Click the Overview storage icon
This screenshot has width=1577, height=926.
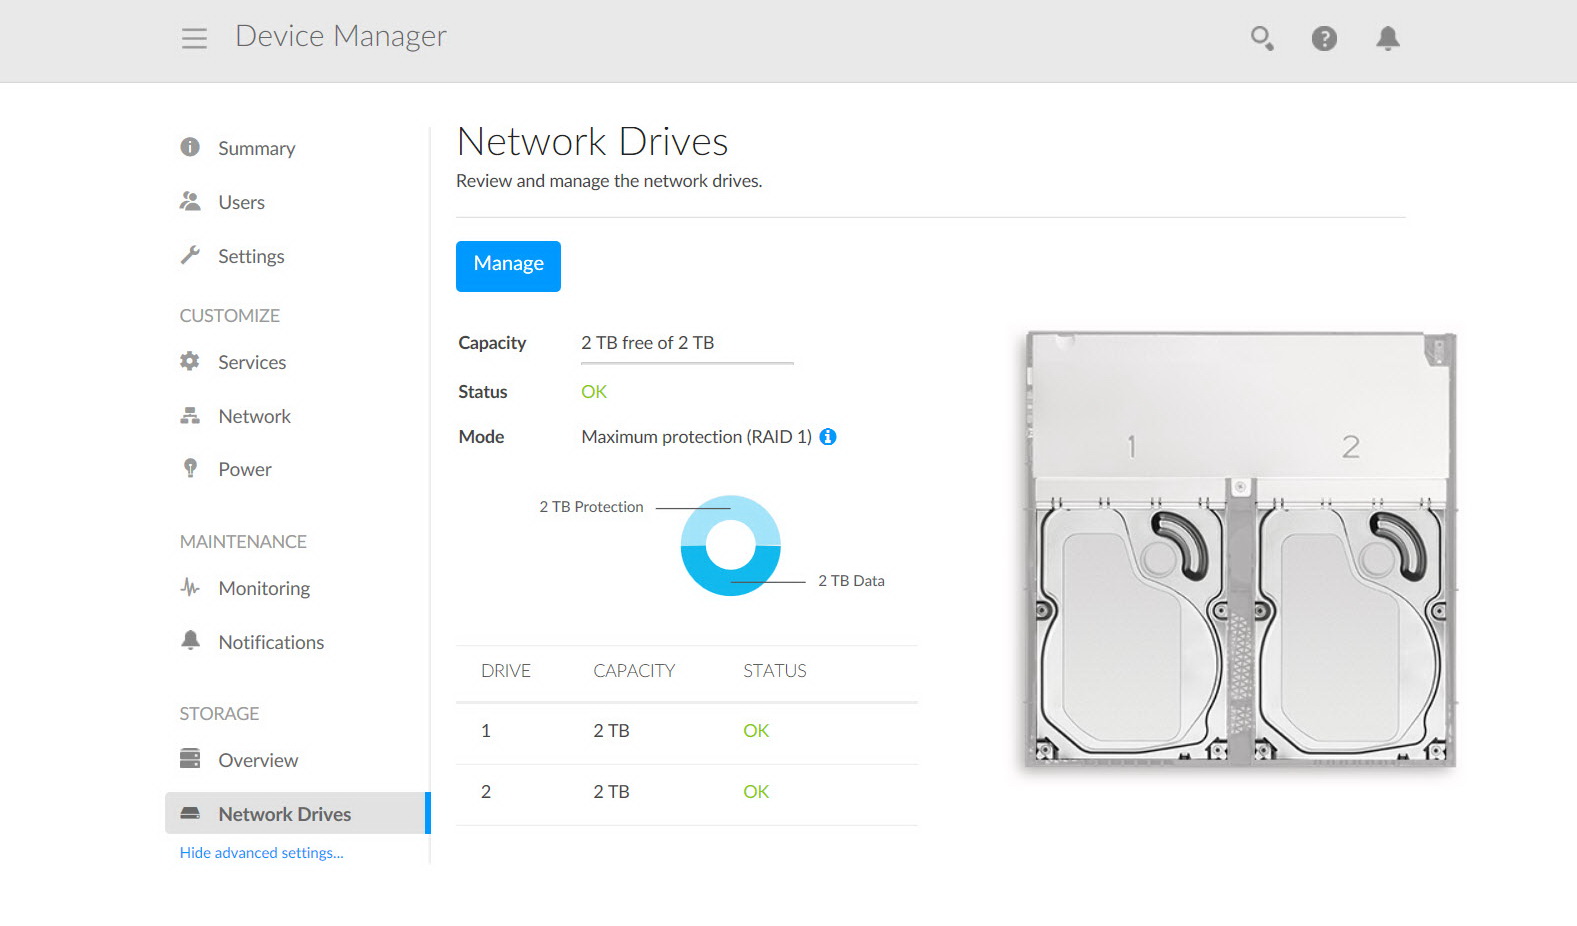pyautogui.click(x=190, y=758)
